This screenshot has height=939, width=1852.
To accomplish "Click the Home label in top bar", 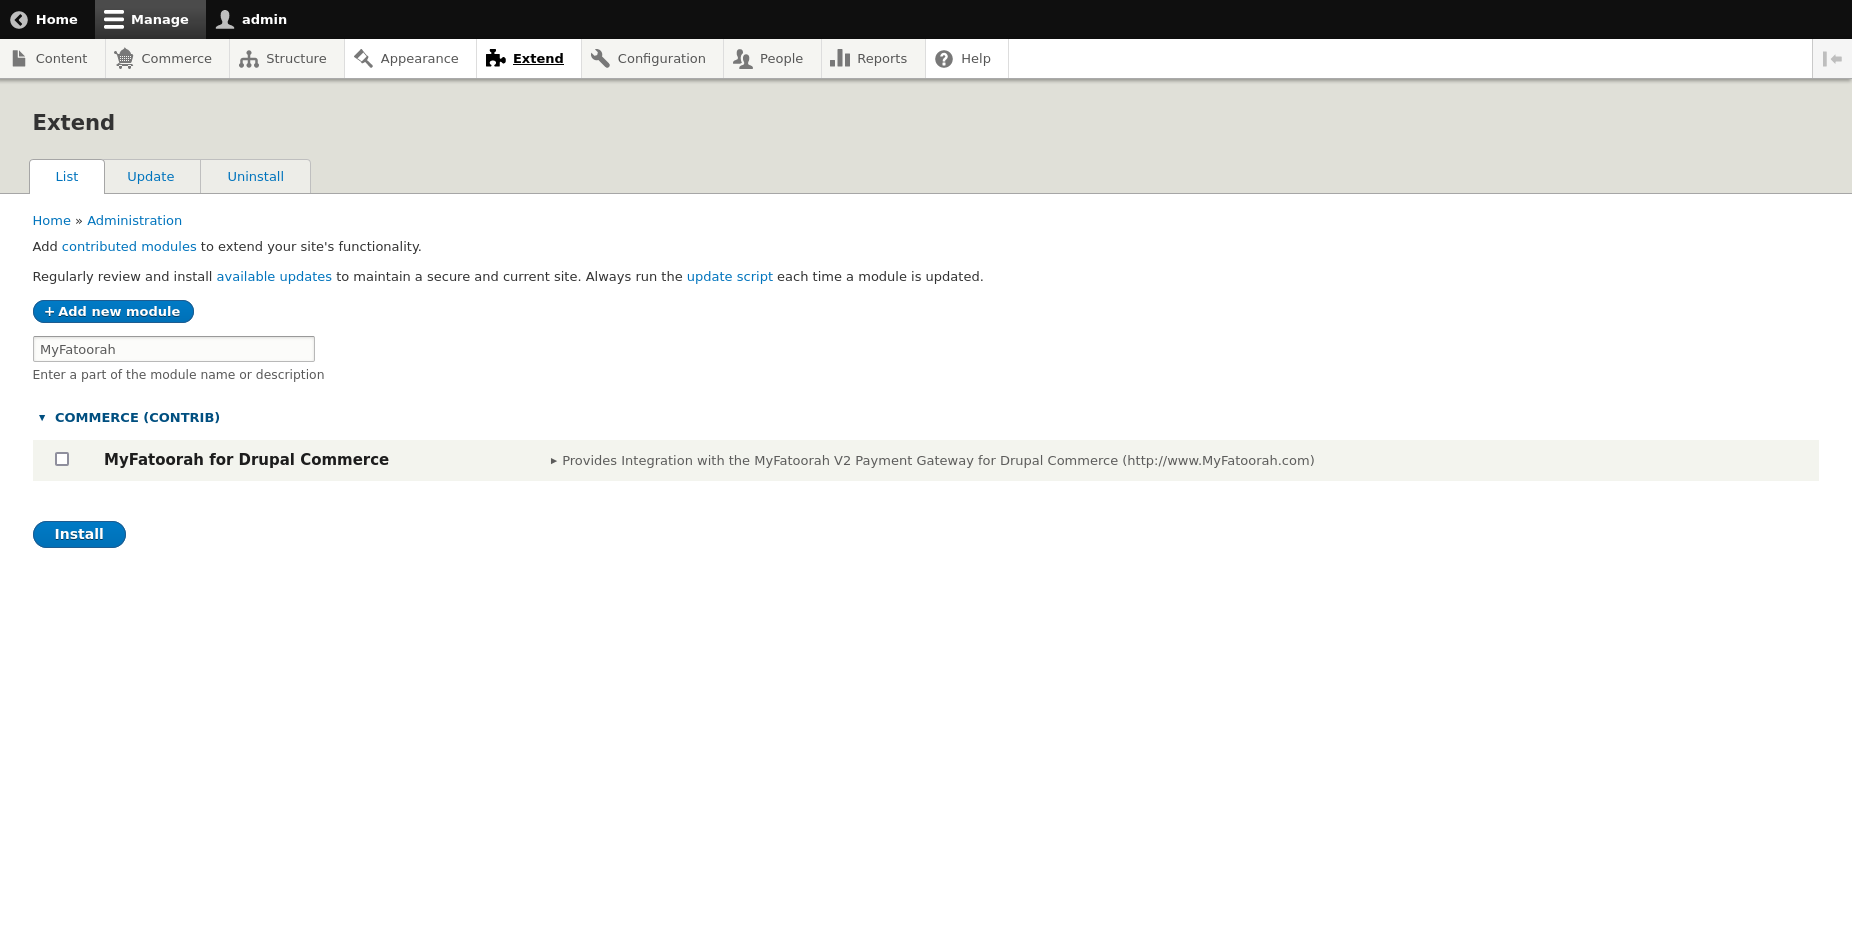I will (x=56, y=19).
